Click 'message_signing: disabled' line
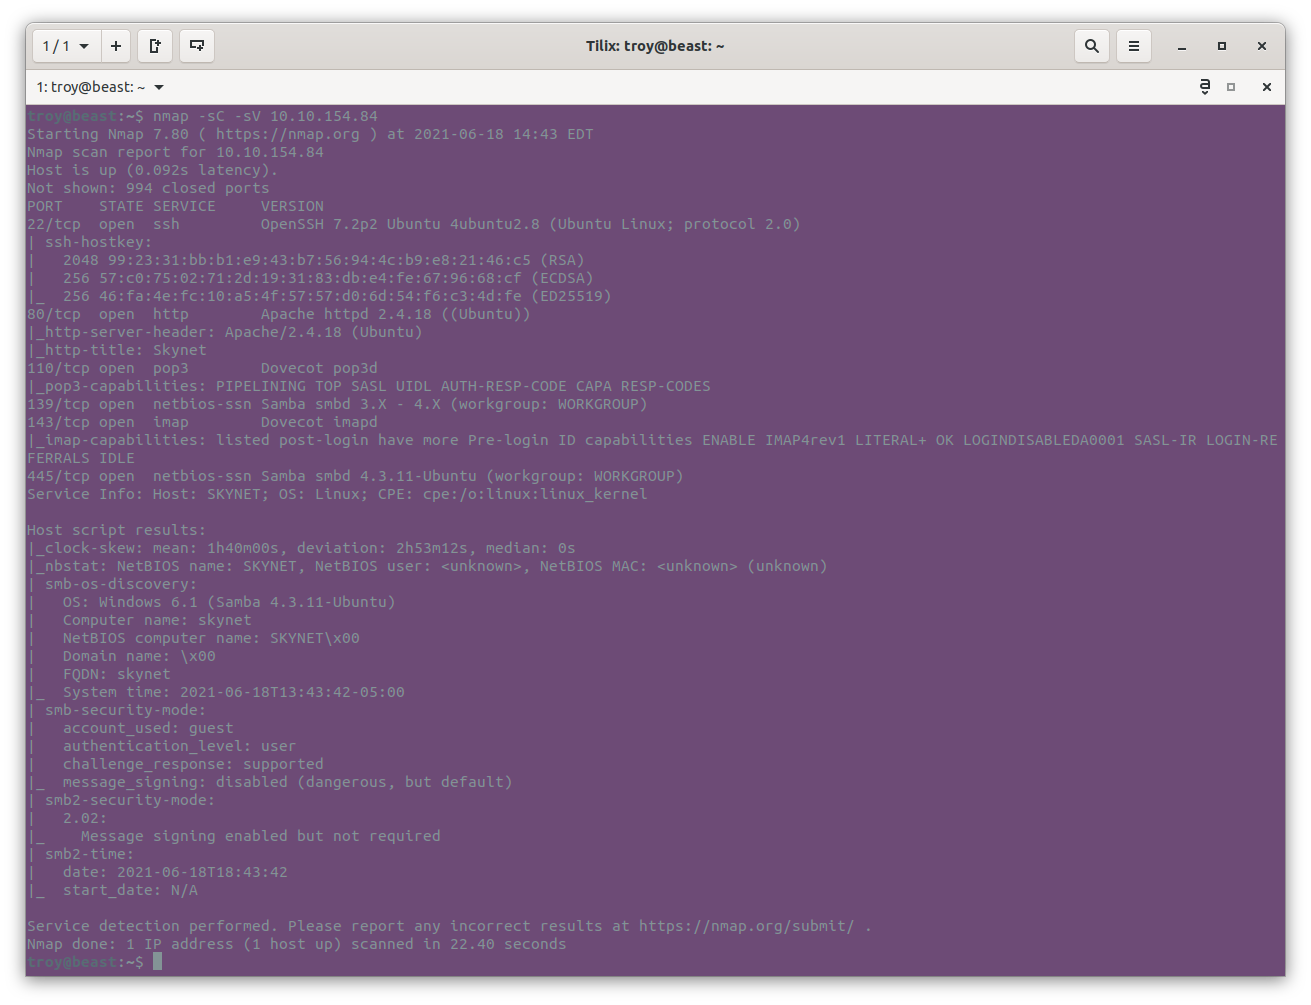This screenshot has height=1005, width=1311. (x=288, y=782)
